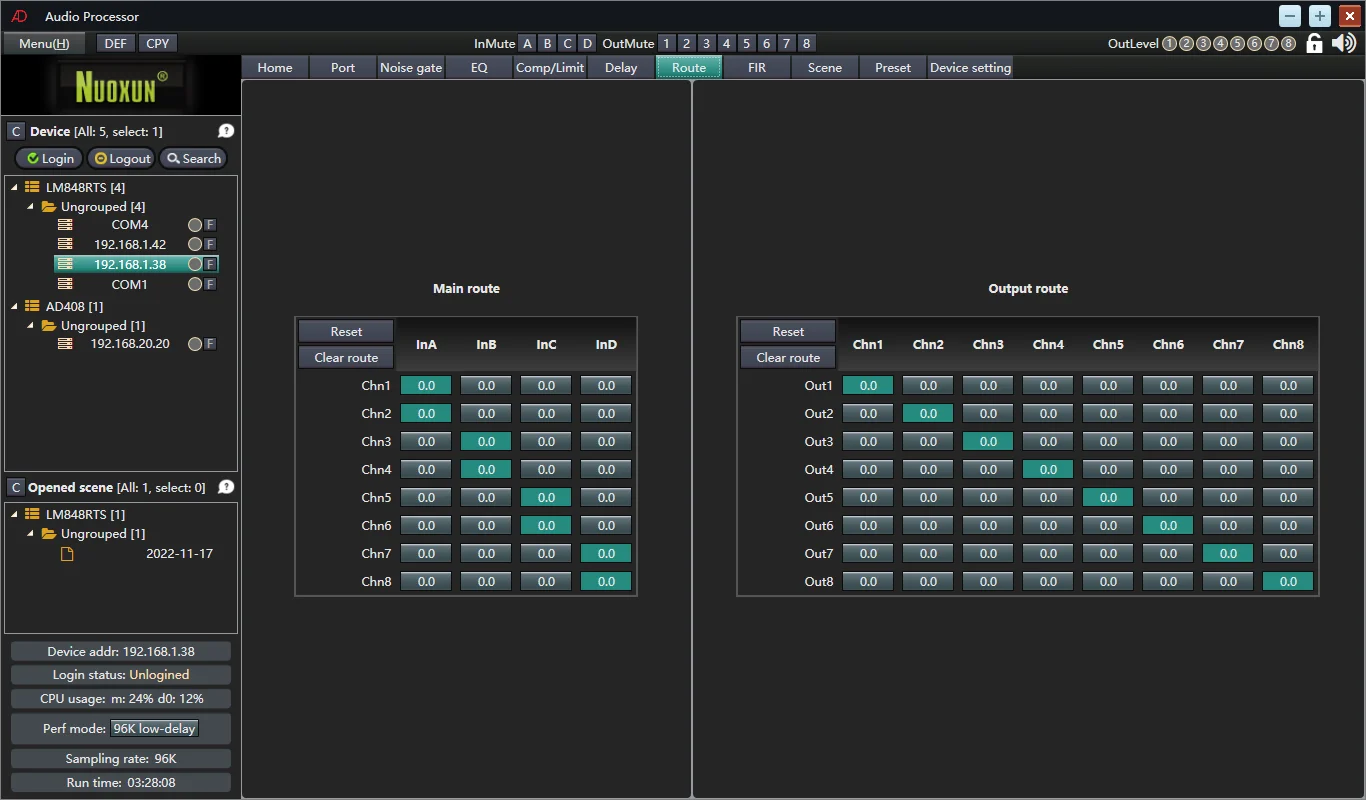This screenshot has height=800, width=1366.
Task: Click the speaker volume icon
Action: (x=1344, y=43)
